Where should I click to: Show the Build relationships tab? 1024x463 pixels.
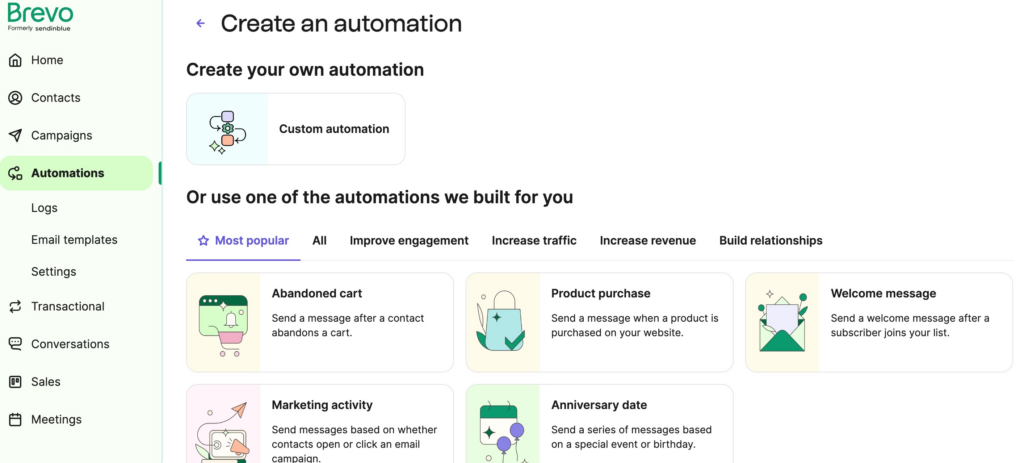[x=770, y=241]
